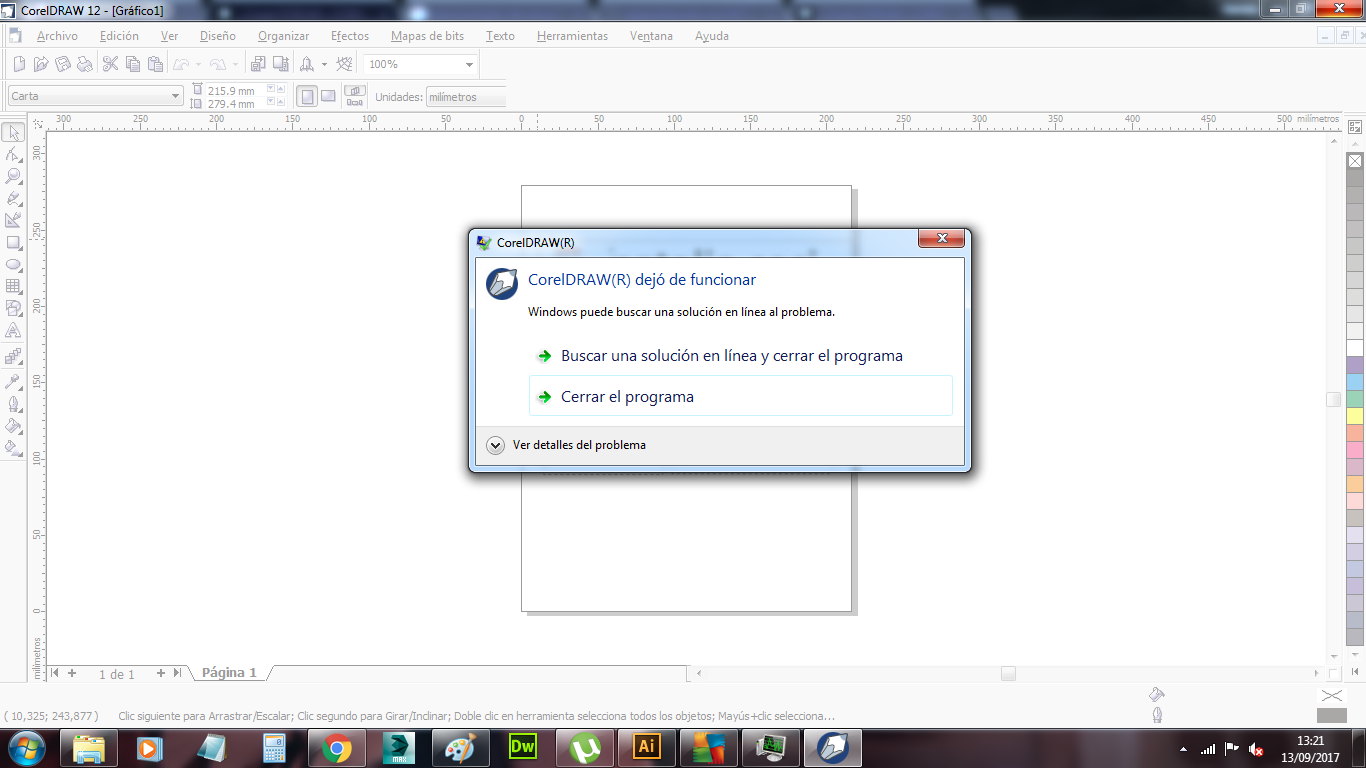Open Chrome from the taskbar

(x=337, y=748)
